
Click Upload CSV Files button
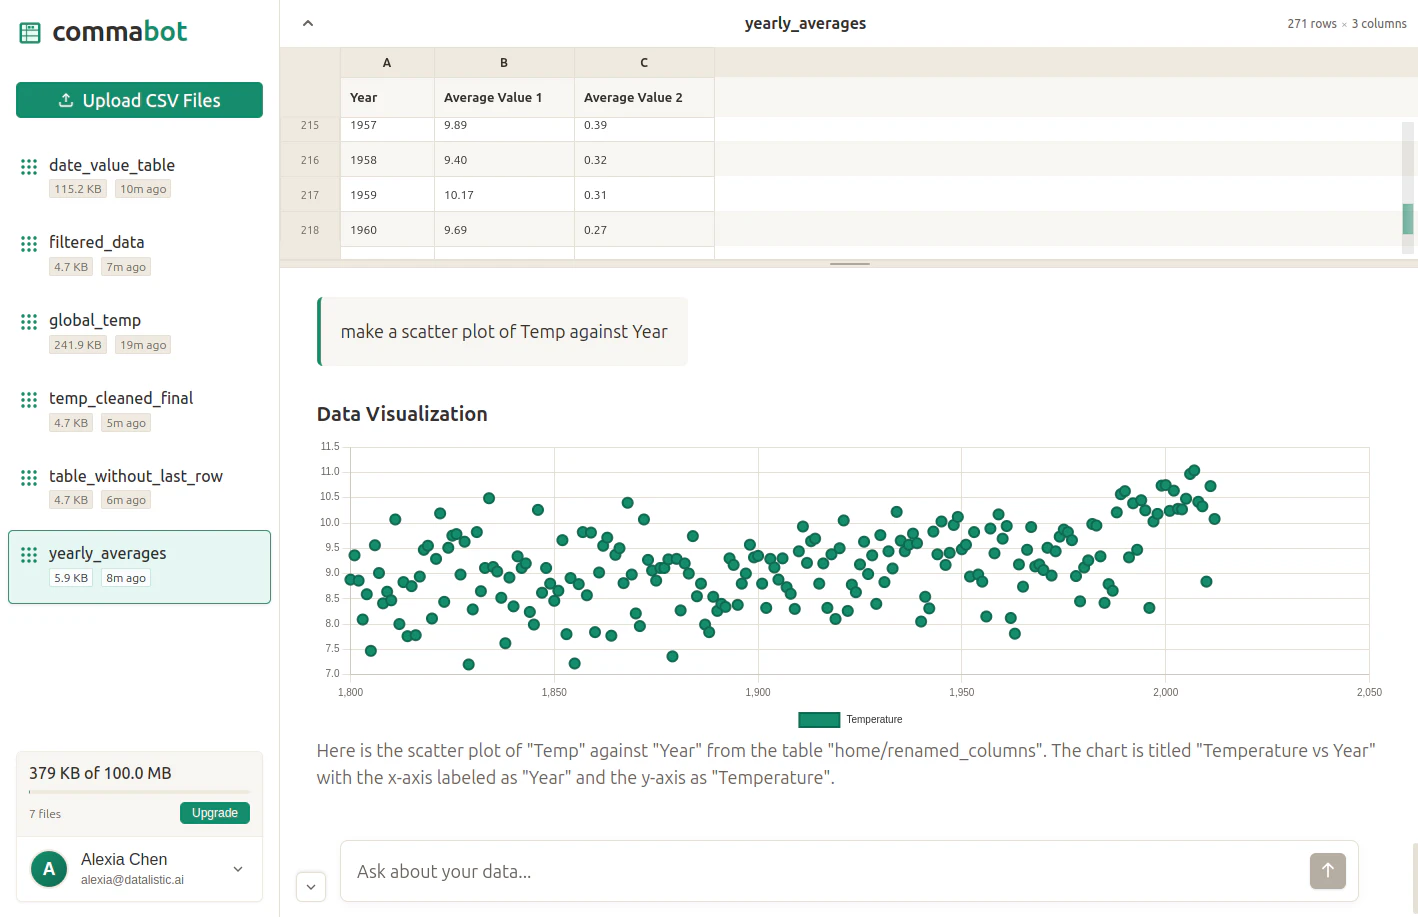pyautogui.click(x=139, y=100)
